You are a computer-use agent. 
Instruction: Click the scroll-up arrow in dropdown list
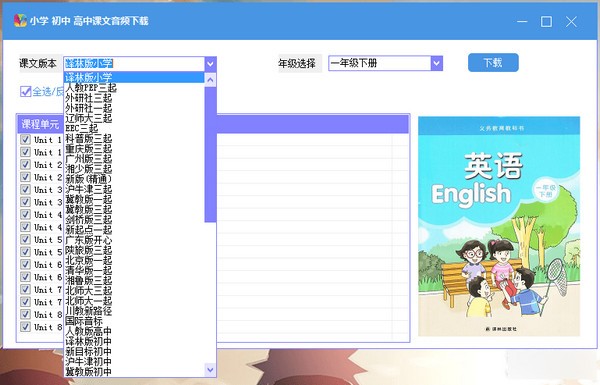[210, 80]
